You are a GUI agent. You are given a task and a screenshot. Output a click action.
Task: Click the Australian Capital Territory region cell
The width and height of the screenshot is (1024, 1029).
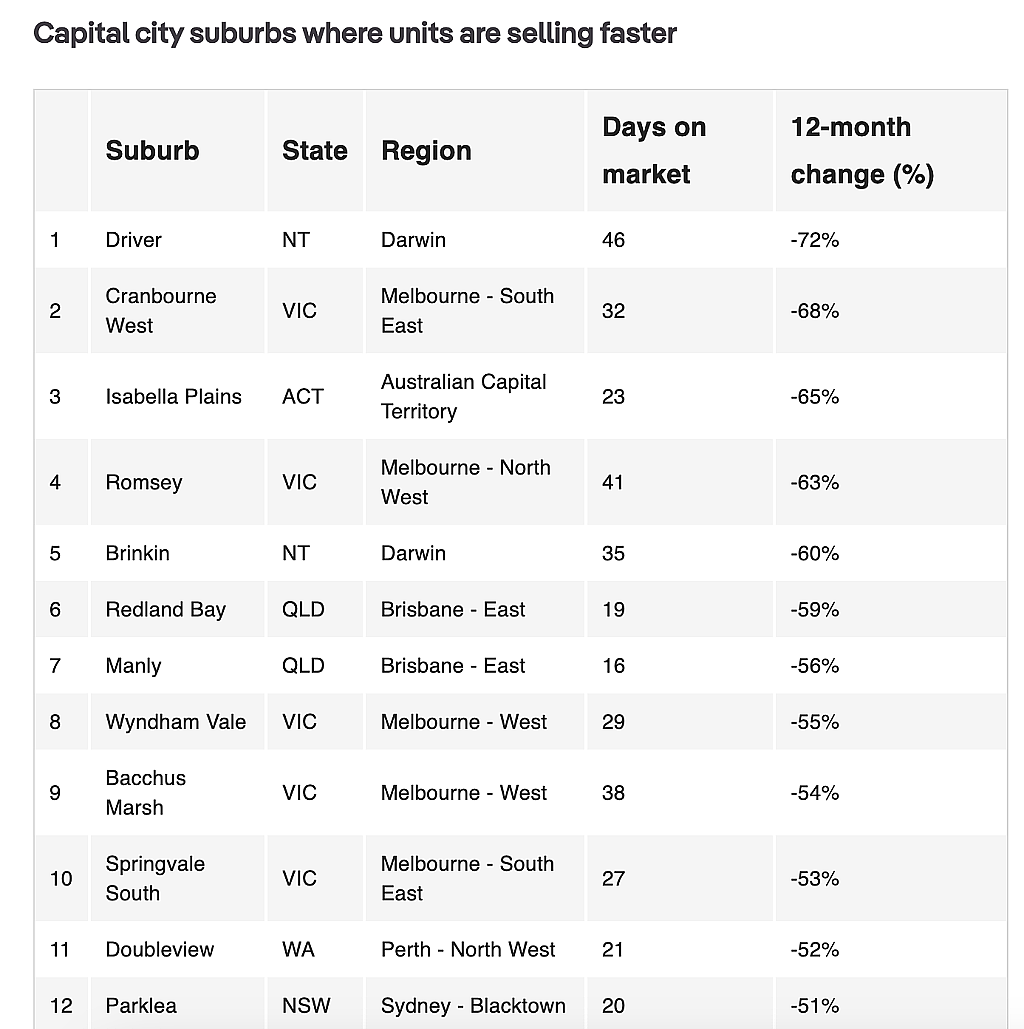click(x=475, y=396)
